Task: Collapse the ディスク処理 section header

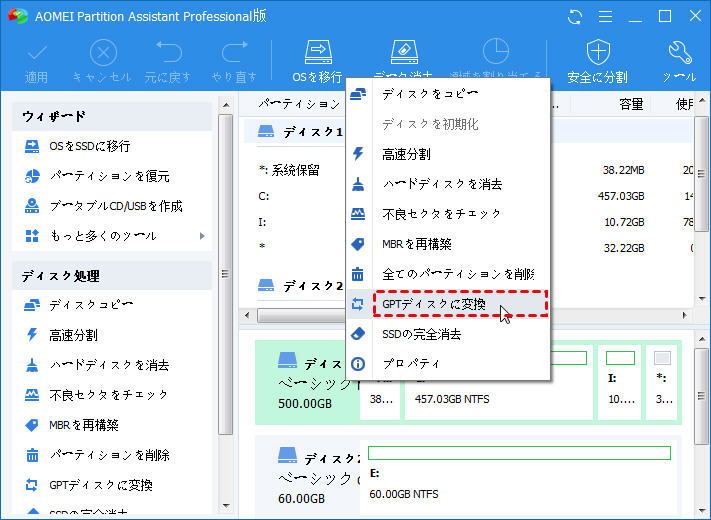Action: coord(112,276)
